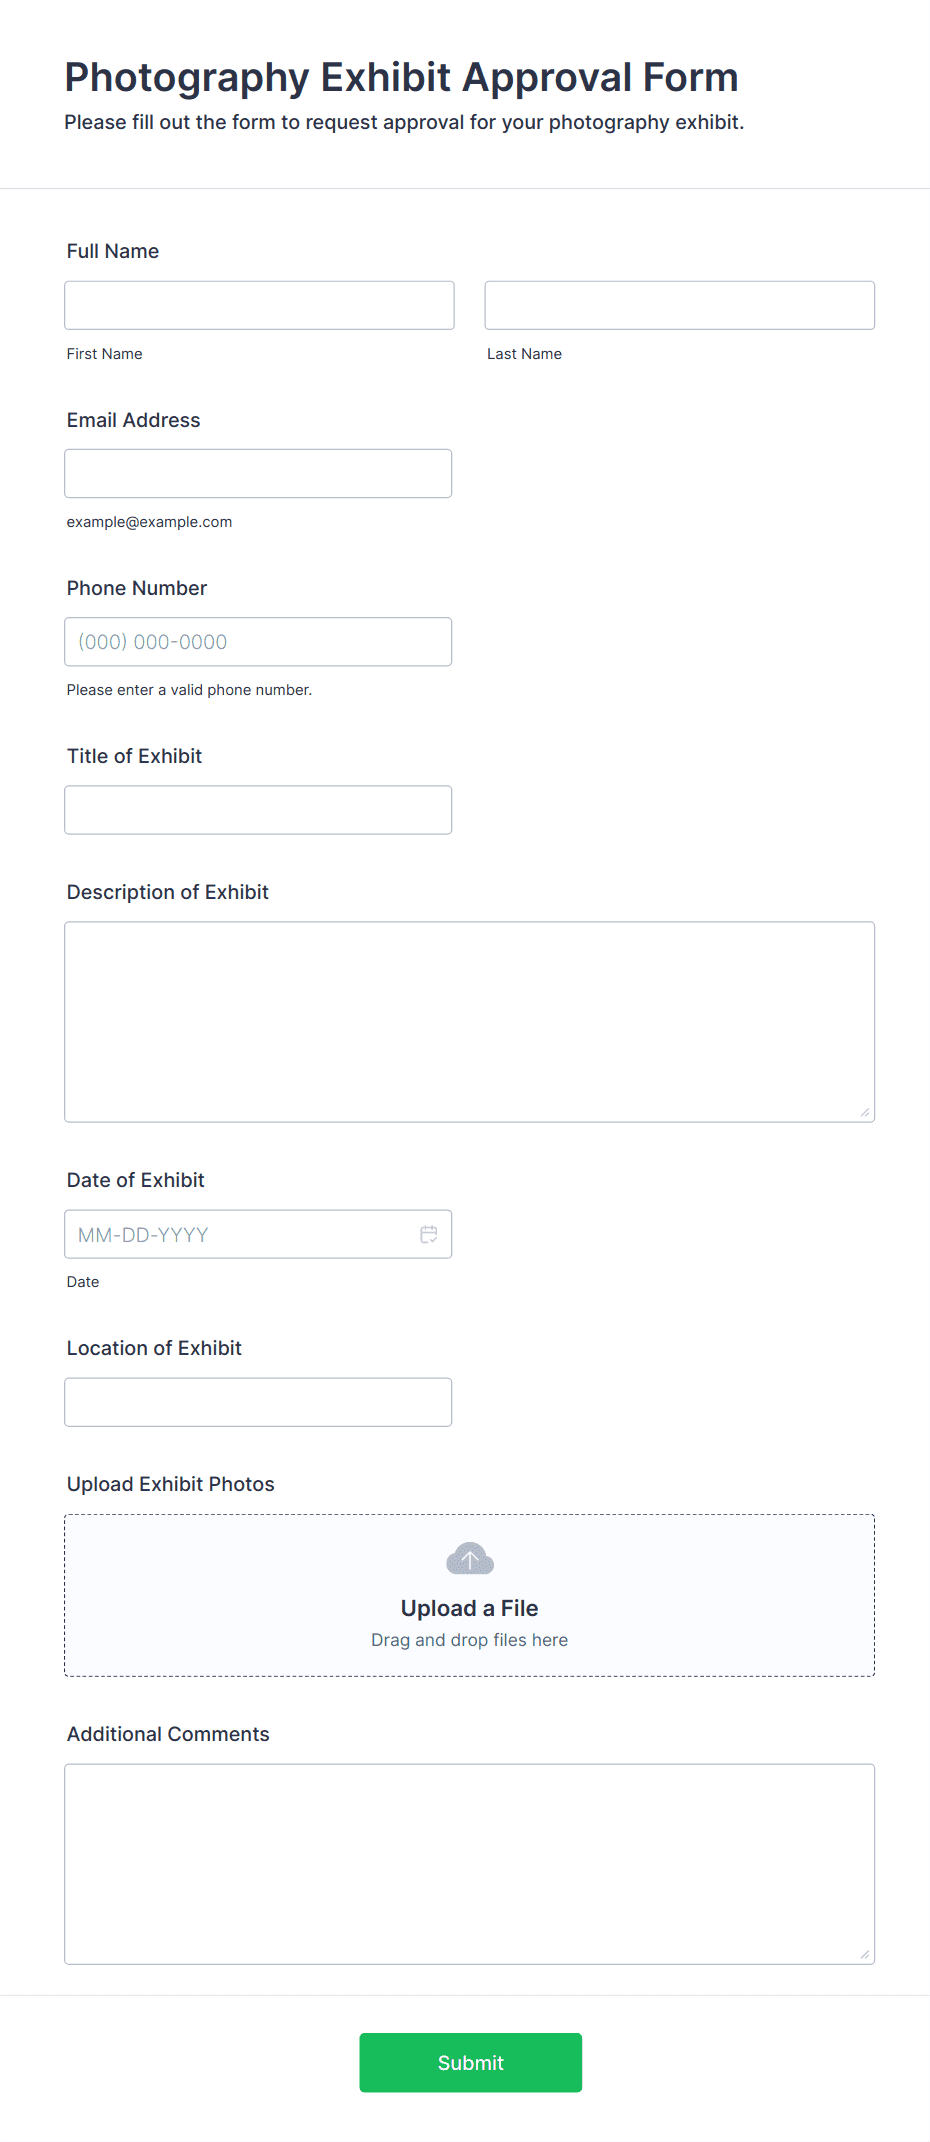Click the Upload a File text
This screenshot has height=2142, width=930.
point(469,1608)
